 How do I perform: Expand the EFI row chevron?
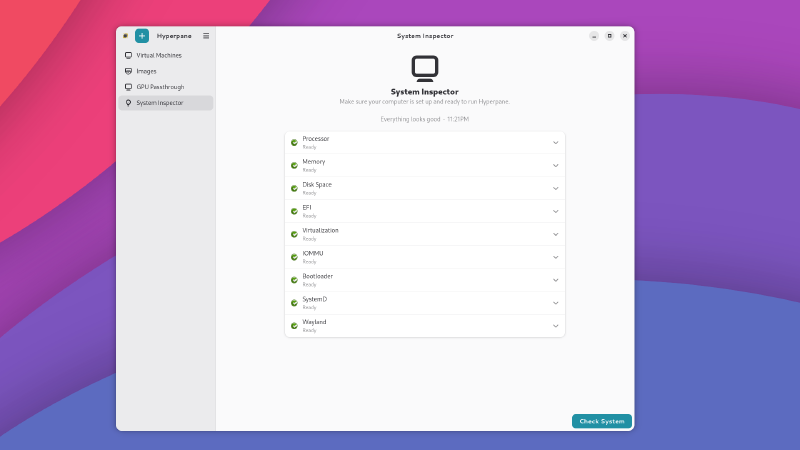(556, 211)
